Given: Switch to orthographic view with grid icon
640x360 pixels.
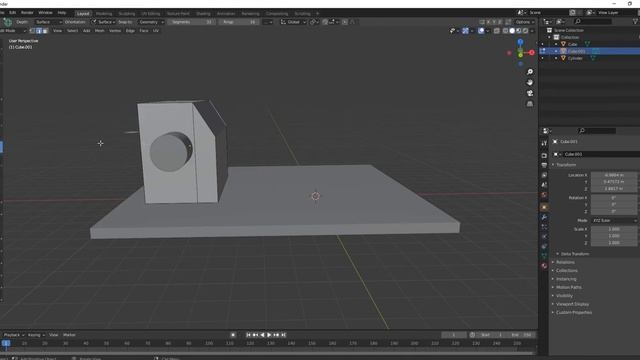Looking at the screenshot, I should click(530, 104).
